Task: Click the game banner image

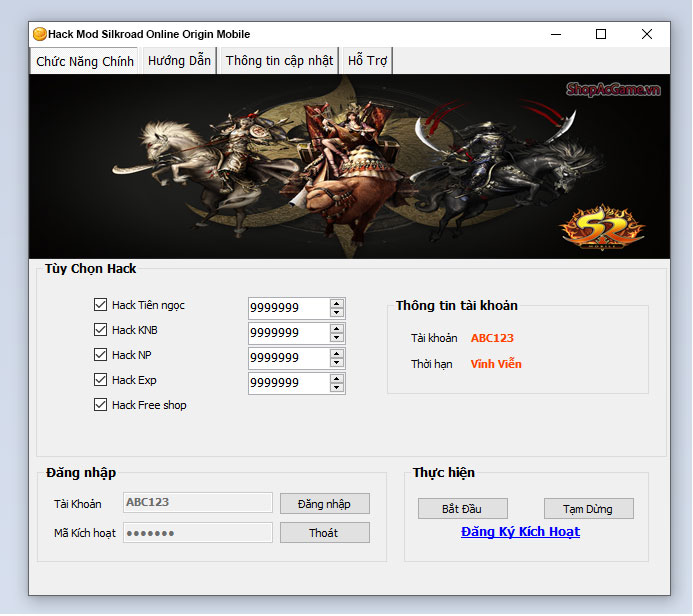Action: [x=349, y=167]
